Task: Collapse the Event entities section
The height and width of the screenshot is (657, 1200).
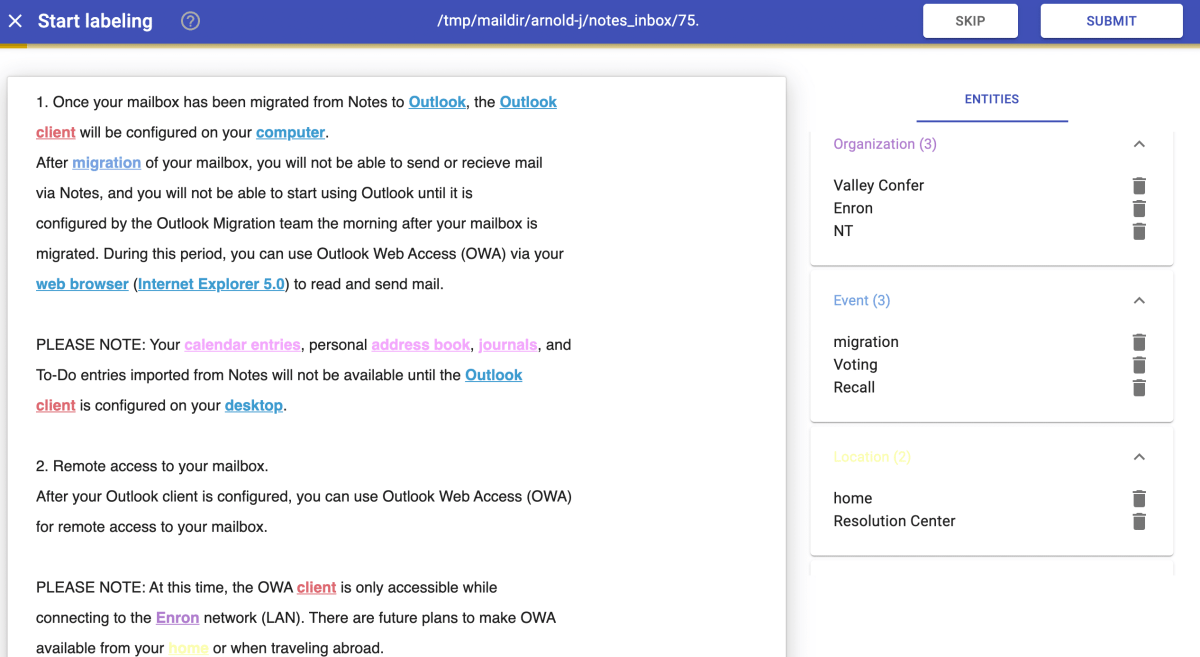Action: [x=1139, y=299]
